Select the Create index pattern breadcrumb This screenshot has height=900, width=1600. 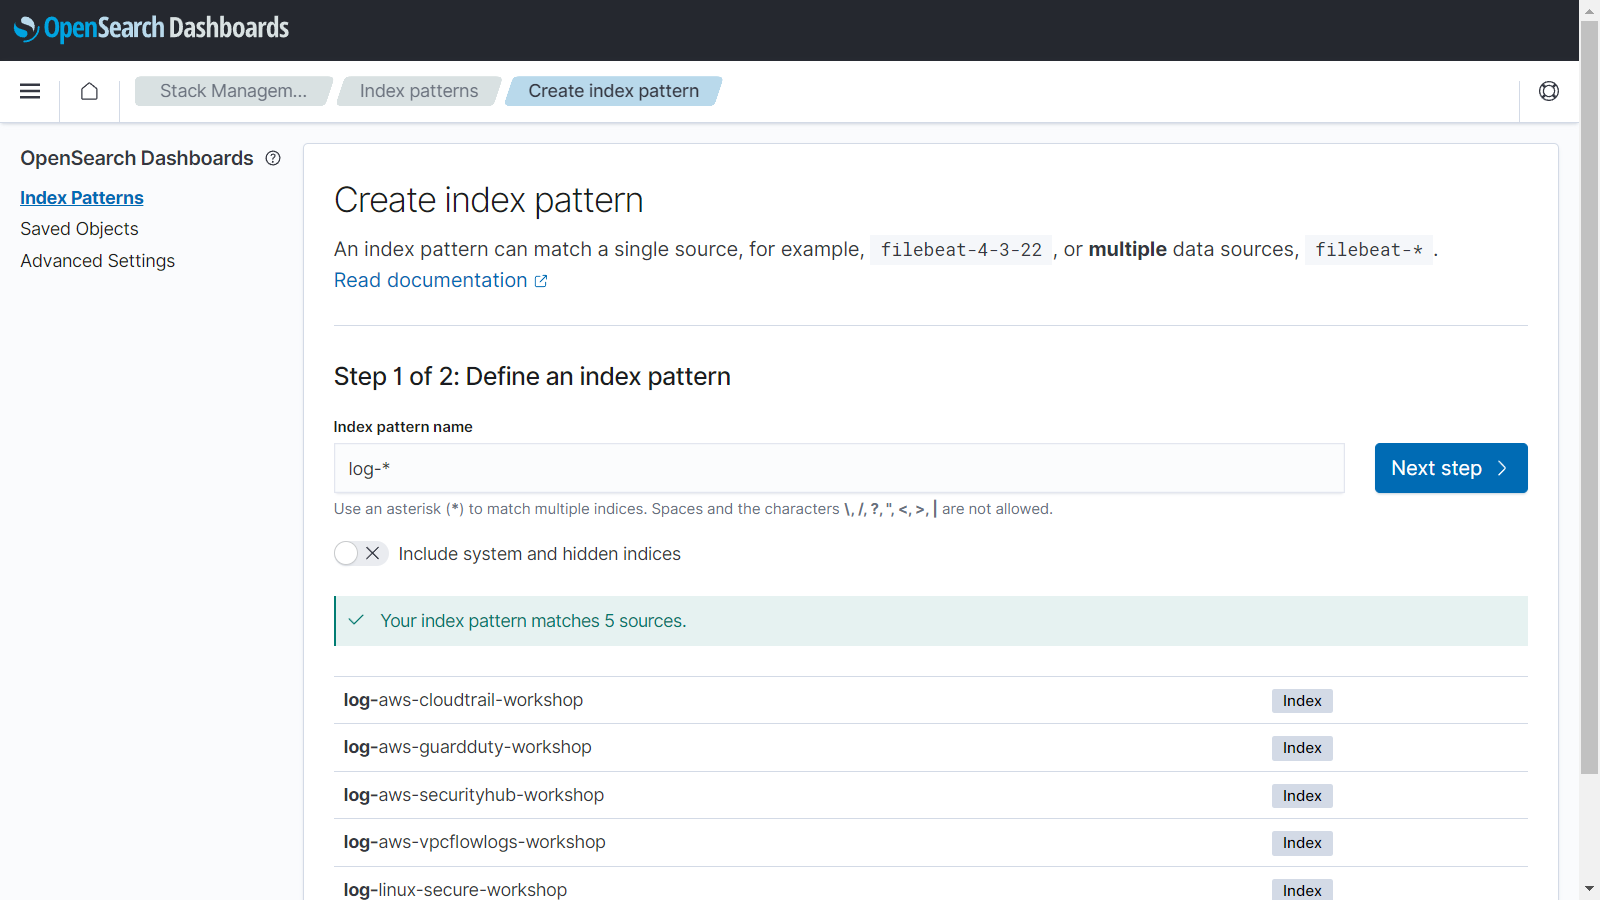pyautogui.click(x=613, y=91)
